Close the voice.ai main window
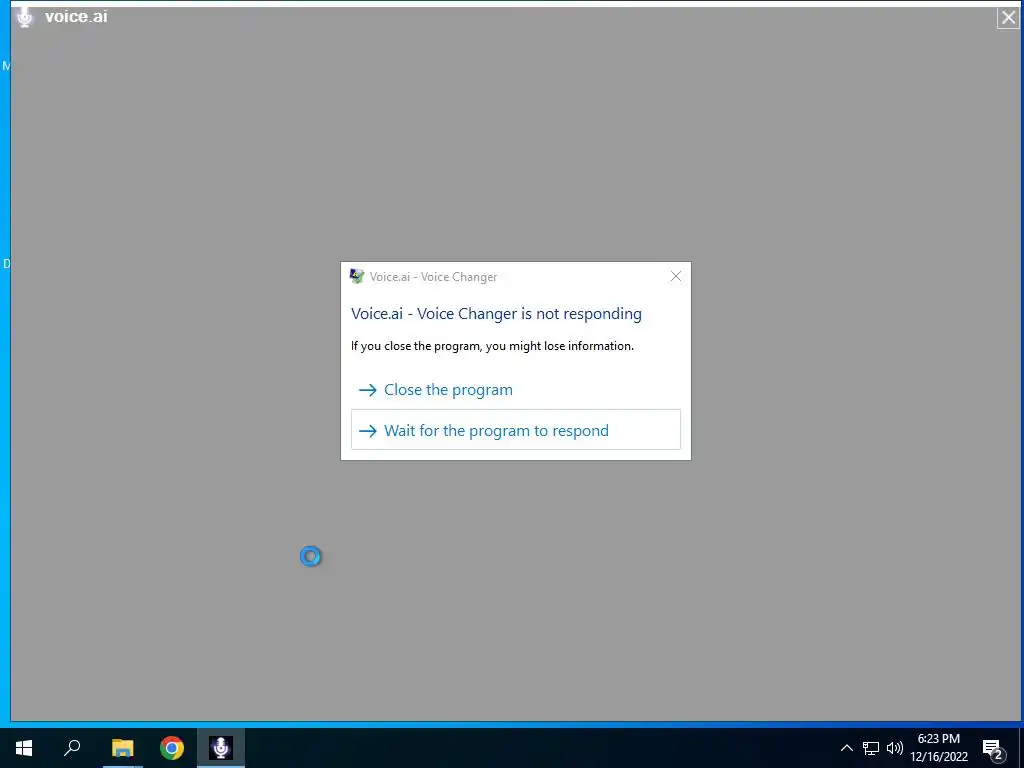The width and height of the screenshot is (1024, 768). (1008, 18)
